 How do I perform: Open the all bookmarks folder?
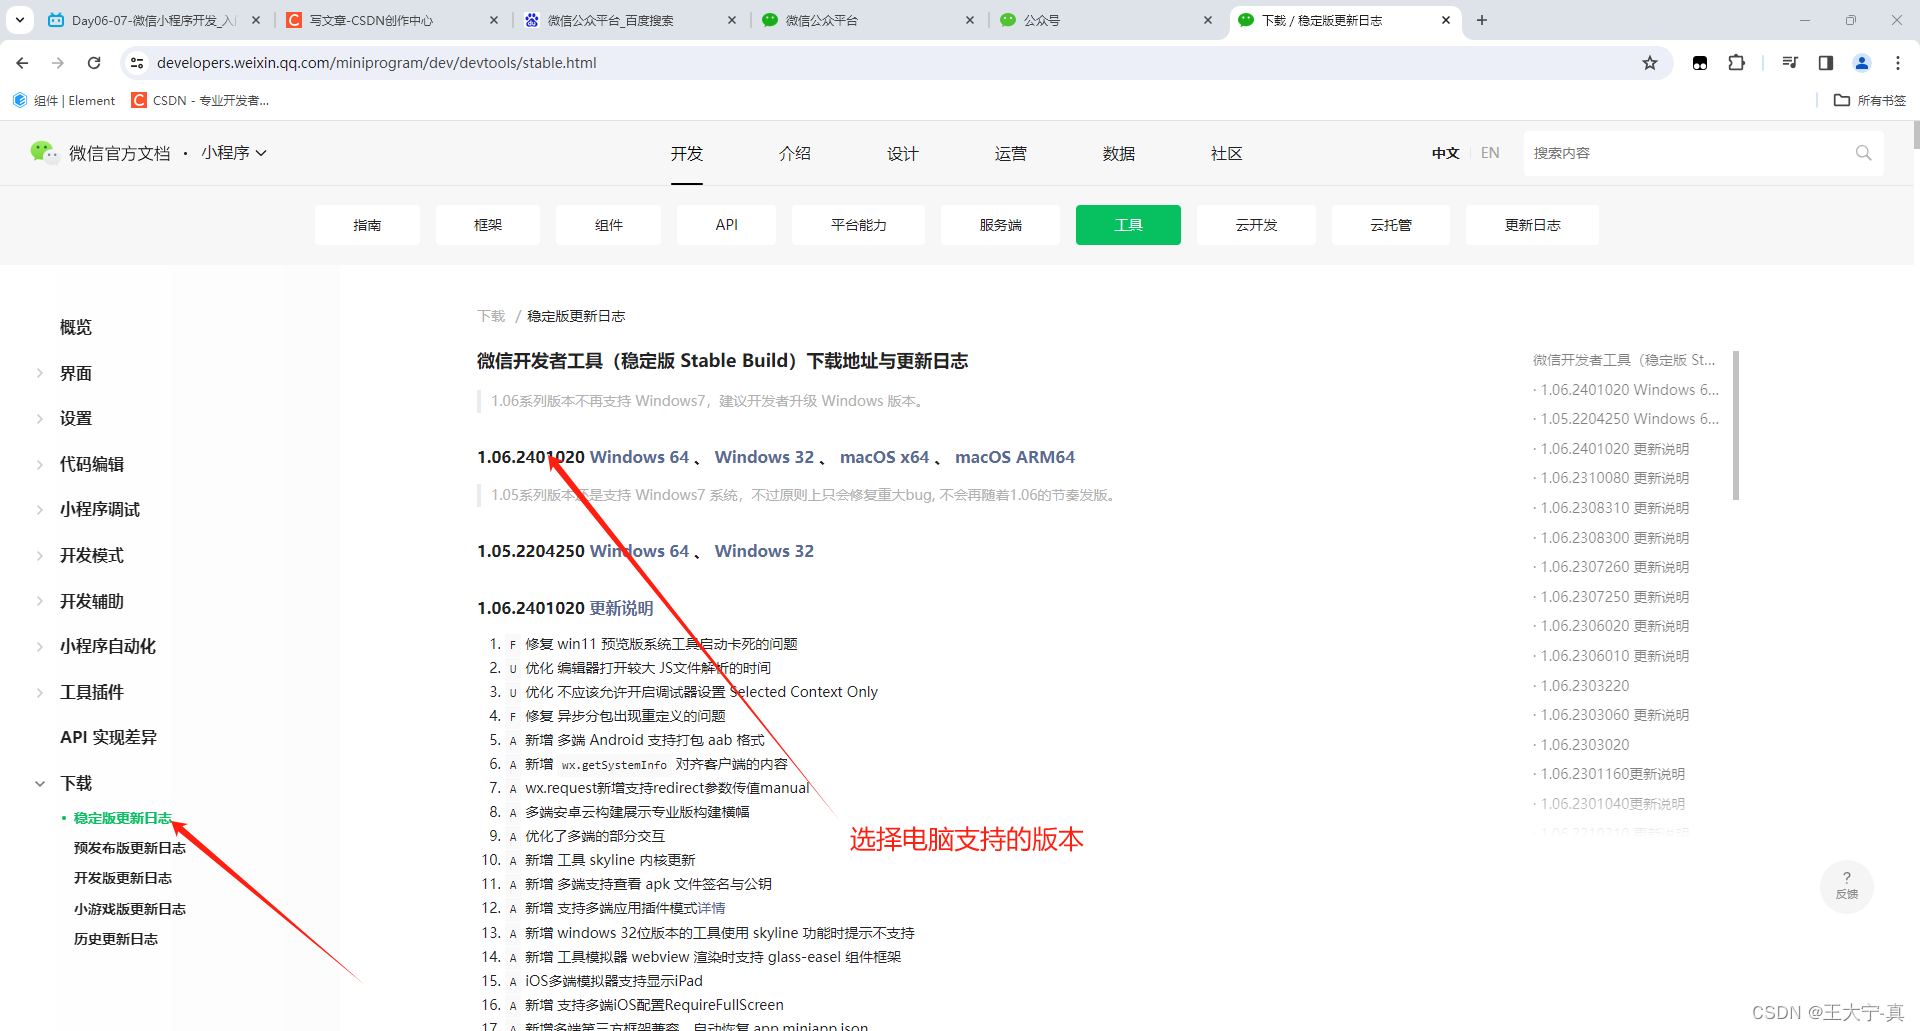(x=1870, y=100)
